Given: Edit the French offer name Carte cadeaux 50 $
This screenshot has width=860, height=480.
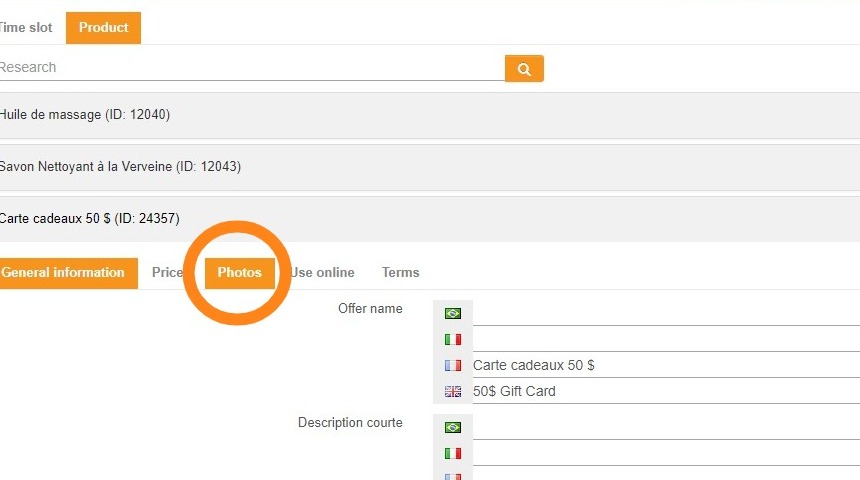Looking at the screenshot, I should 666,365.
